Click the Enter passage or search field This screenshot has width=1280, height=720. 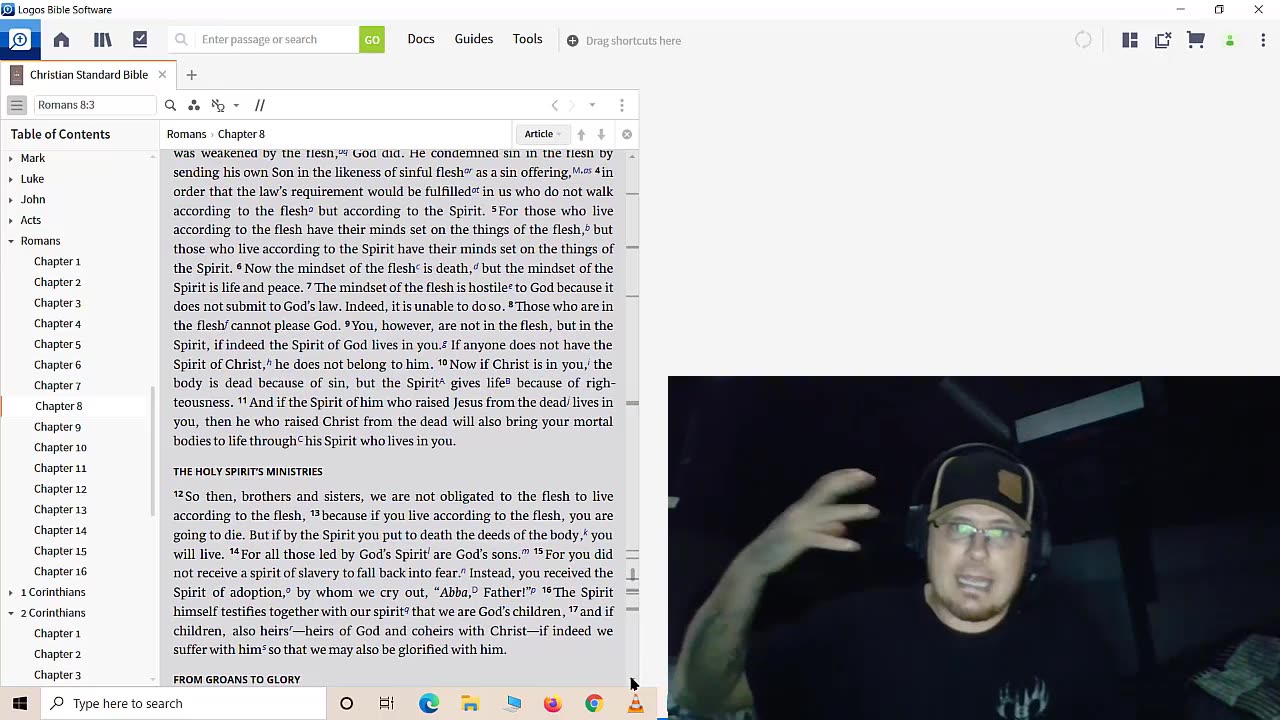tap(264, 40)
